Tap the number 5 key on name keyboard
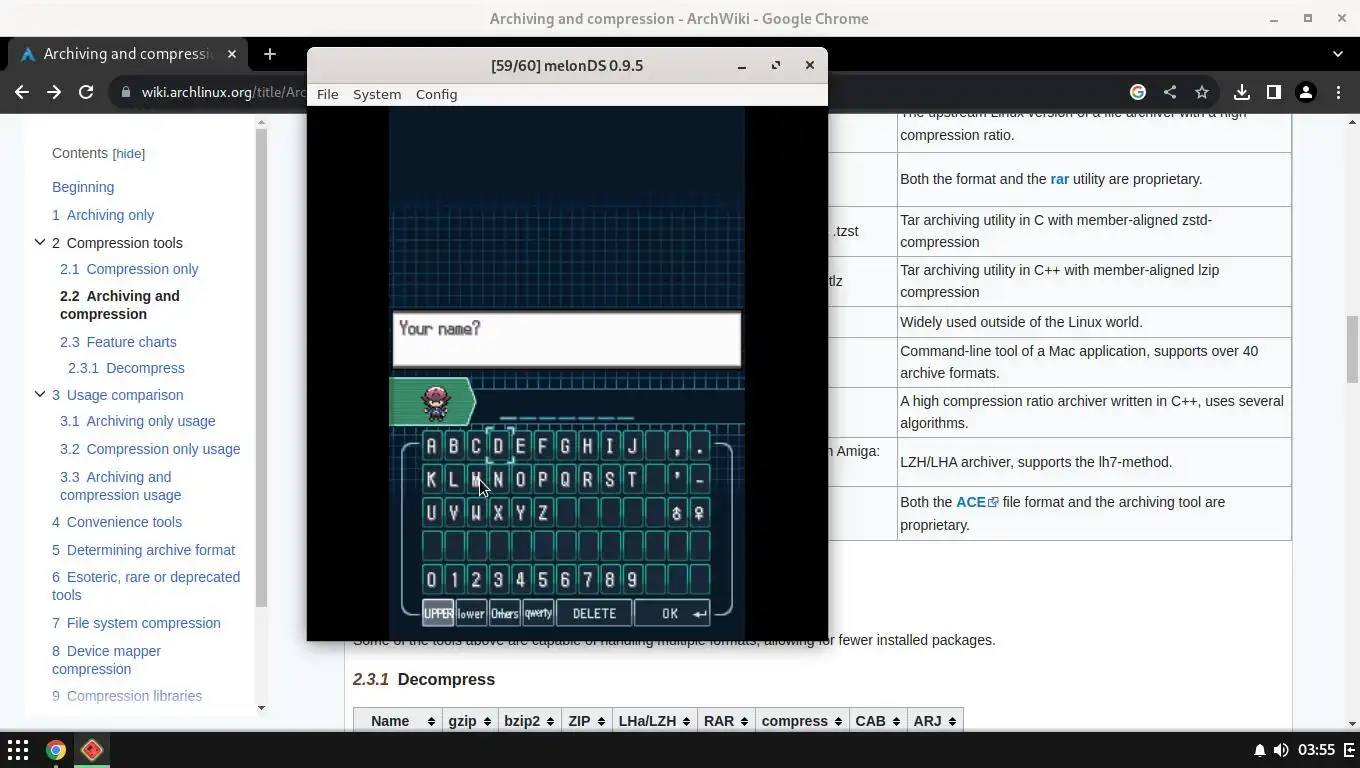This screenshot has width=1360, height=768. [x=543, y=579]
